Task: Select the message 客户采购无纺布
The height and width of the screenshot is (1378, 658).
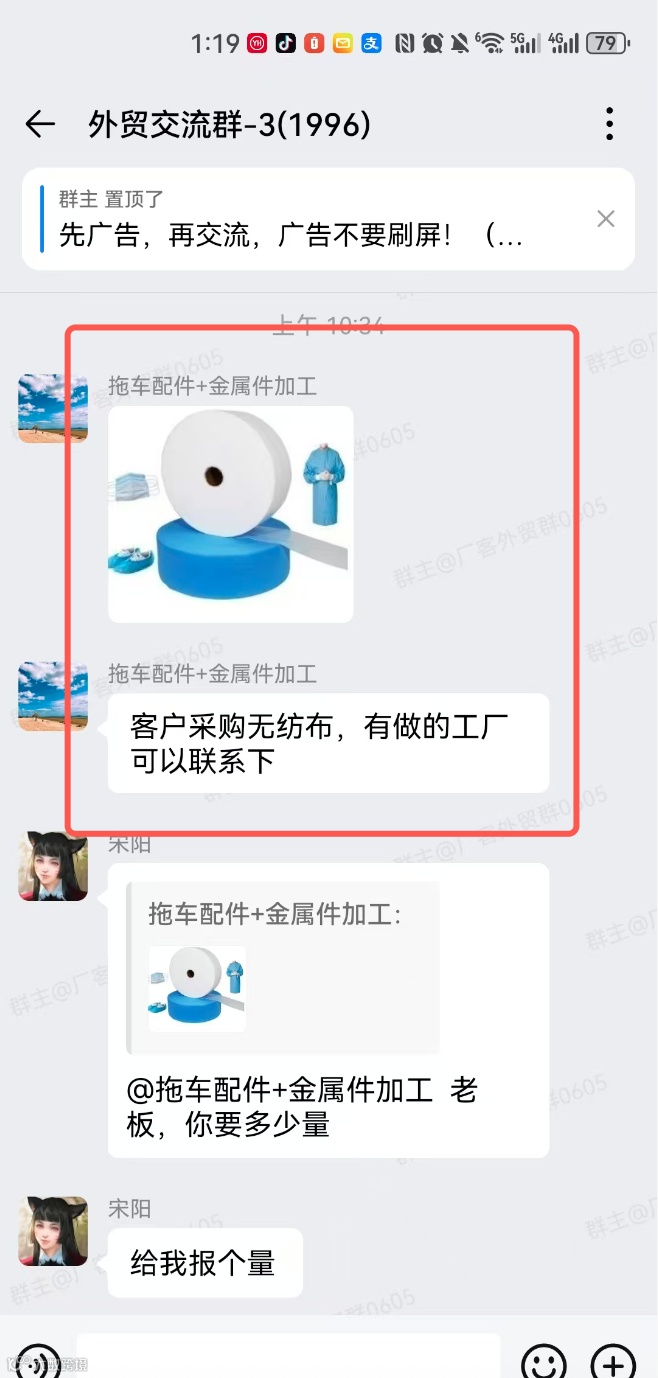Action: (328, 743)
